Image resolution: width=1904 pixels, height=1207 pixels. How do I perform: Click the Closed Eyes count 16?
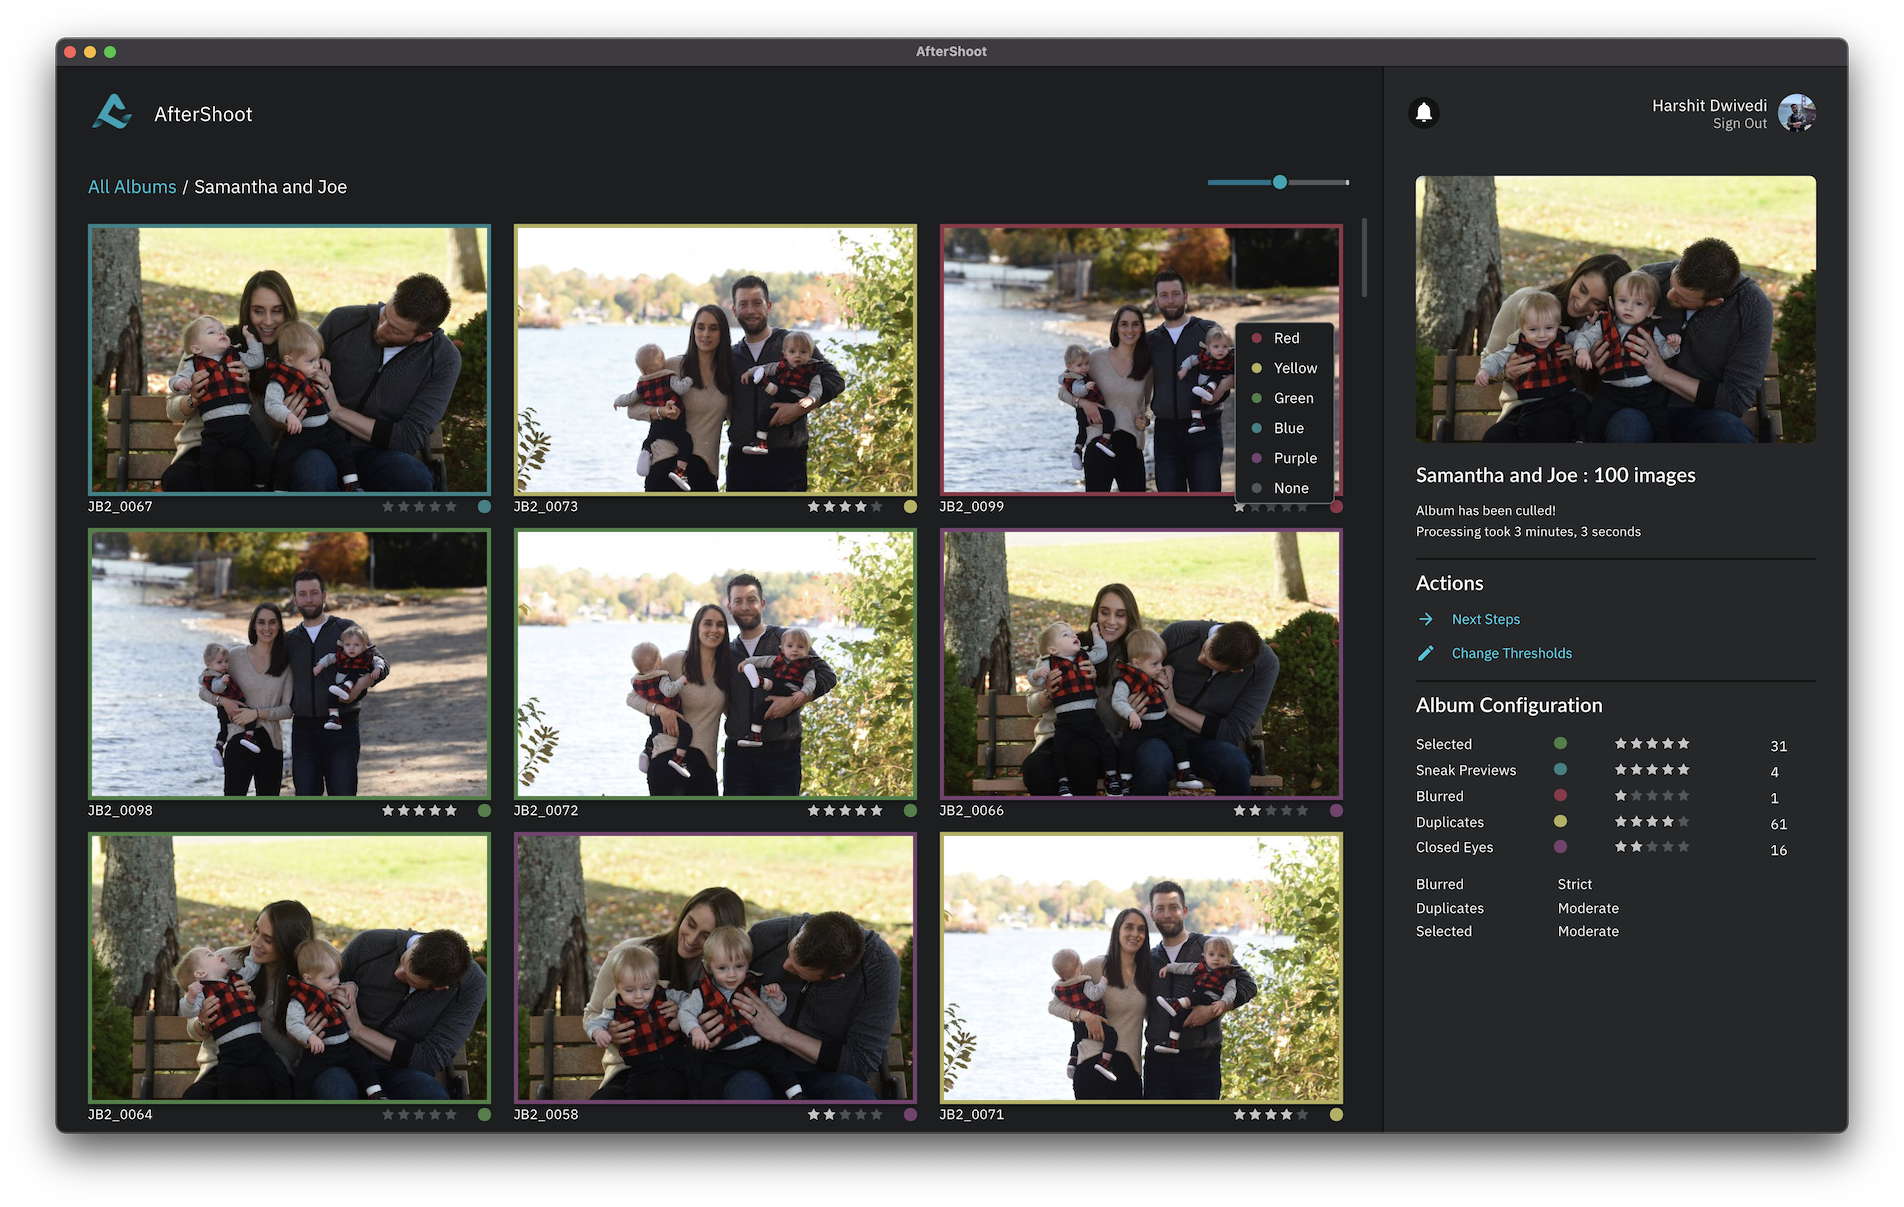tap(1779, 851)
